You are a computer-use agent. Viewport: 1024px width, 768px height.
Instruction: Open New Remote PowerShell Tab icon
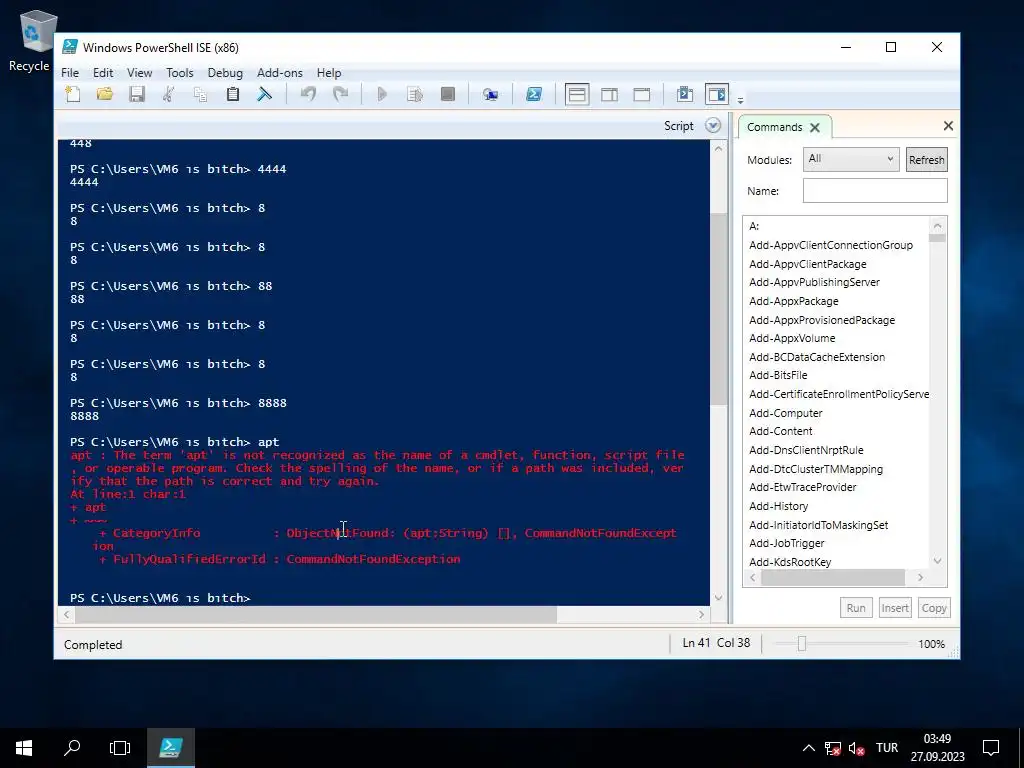coord(490,95)
